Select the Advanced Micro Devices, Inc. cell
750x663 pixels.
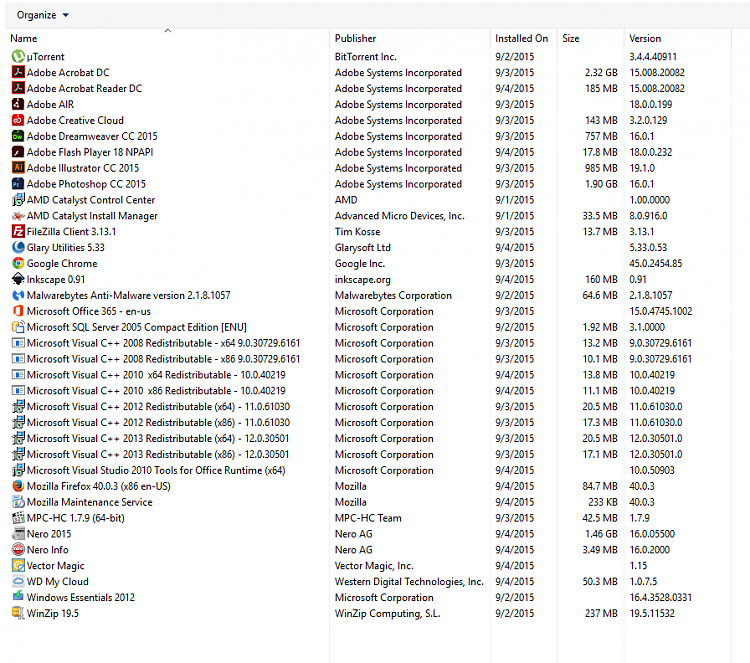point(399,216)
